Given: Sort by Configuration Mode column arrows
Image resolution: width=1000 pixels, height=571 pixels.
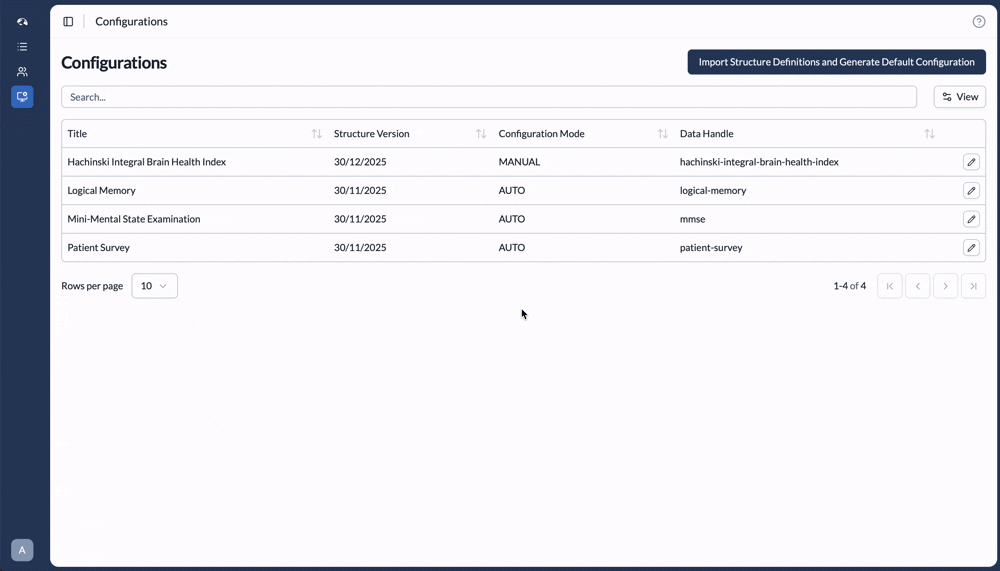Looking at the screenshot, I should (663, 134).
